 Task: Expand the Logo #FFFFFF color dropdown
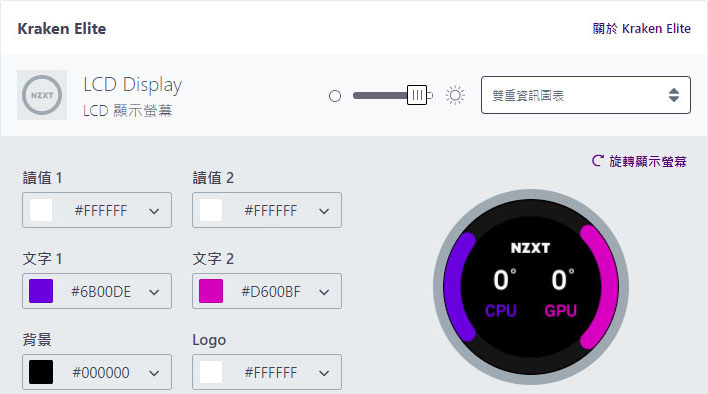(x=267, y=372)
